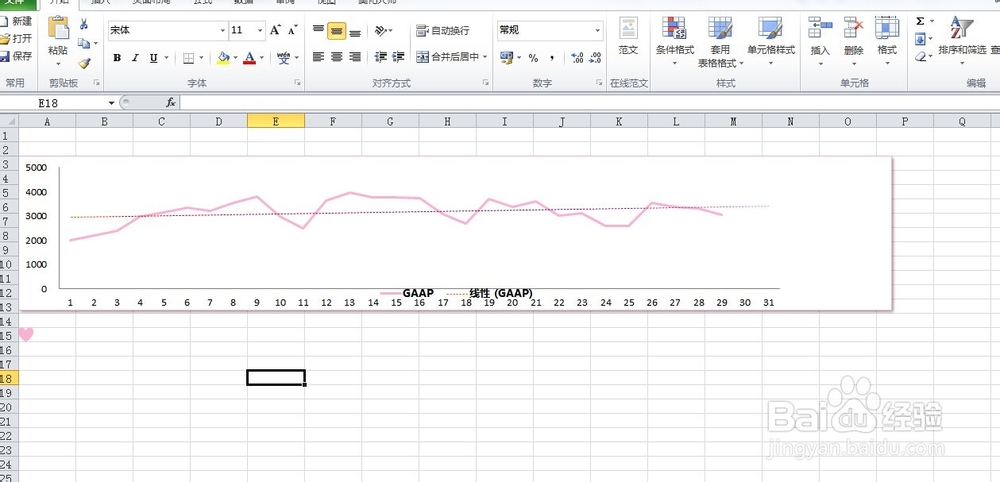Open Font group dialog launcher
The width and height of the screenshot is (1000, 482).
pos(298,83)
